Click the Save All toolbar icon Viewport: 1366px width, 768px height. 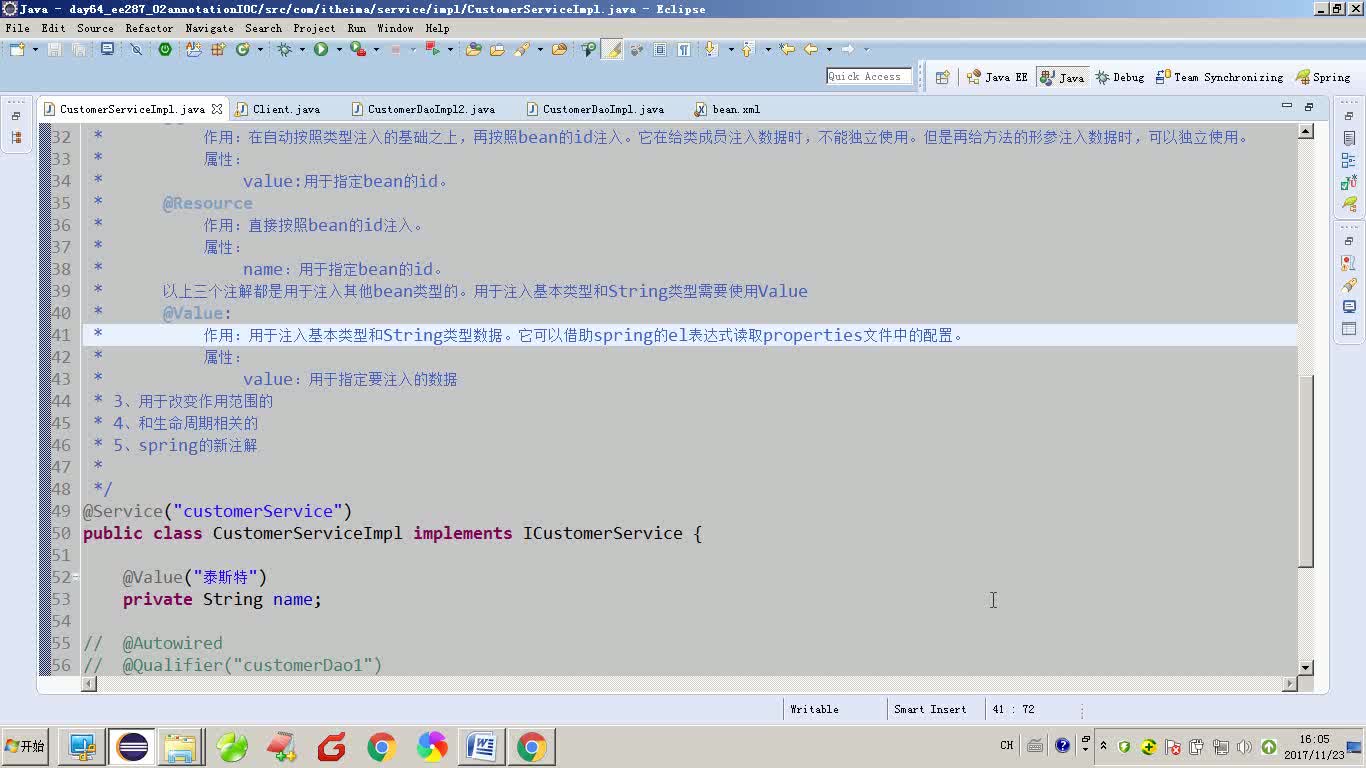click(79, 49)
